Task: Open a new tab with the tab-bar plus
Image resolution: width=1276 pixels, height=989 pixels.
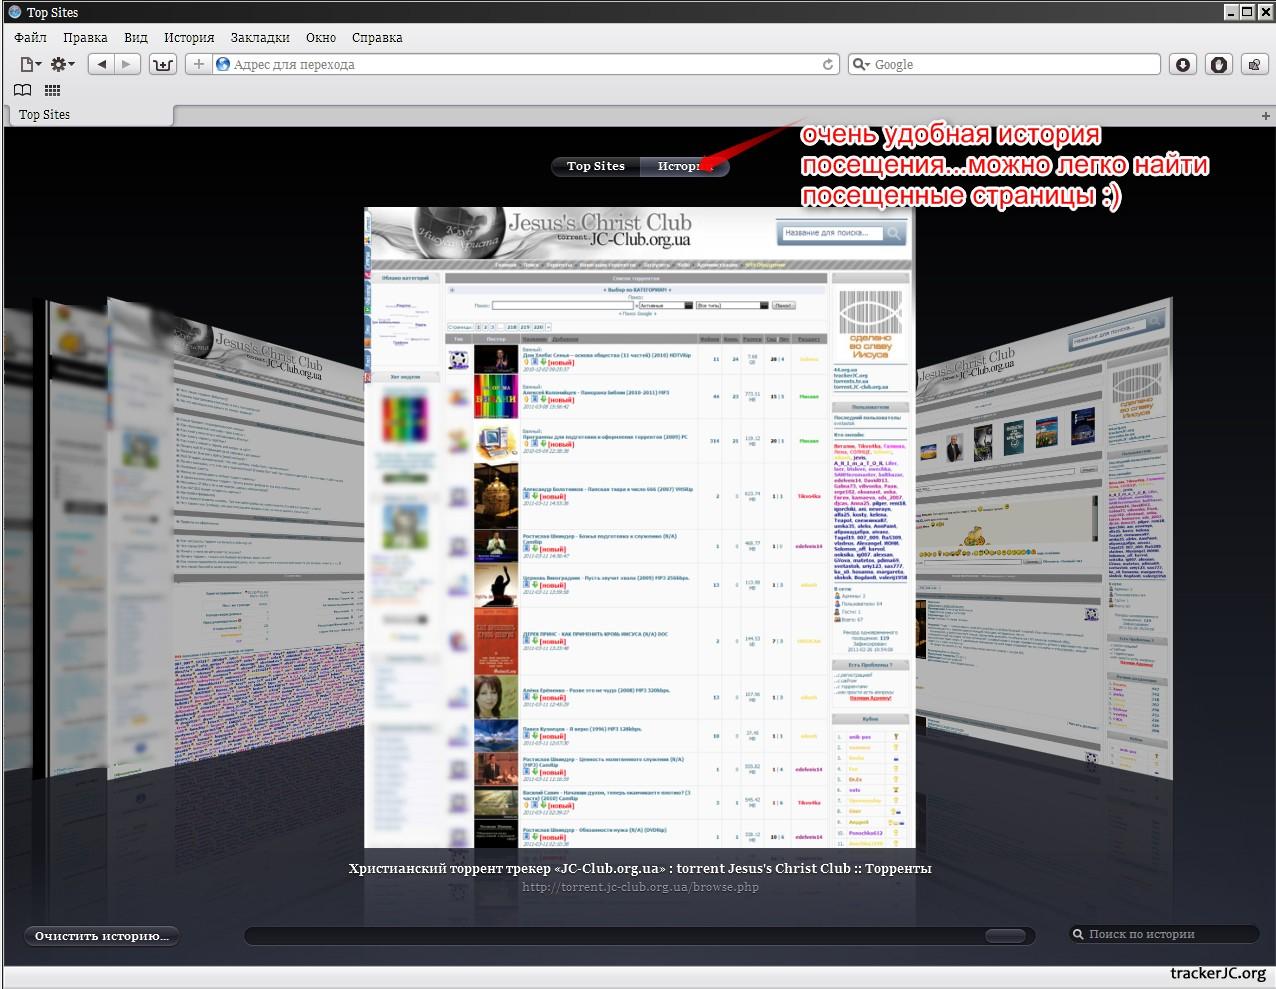Action: coord(1266,115)
